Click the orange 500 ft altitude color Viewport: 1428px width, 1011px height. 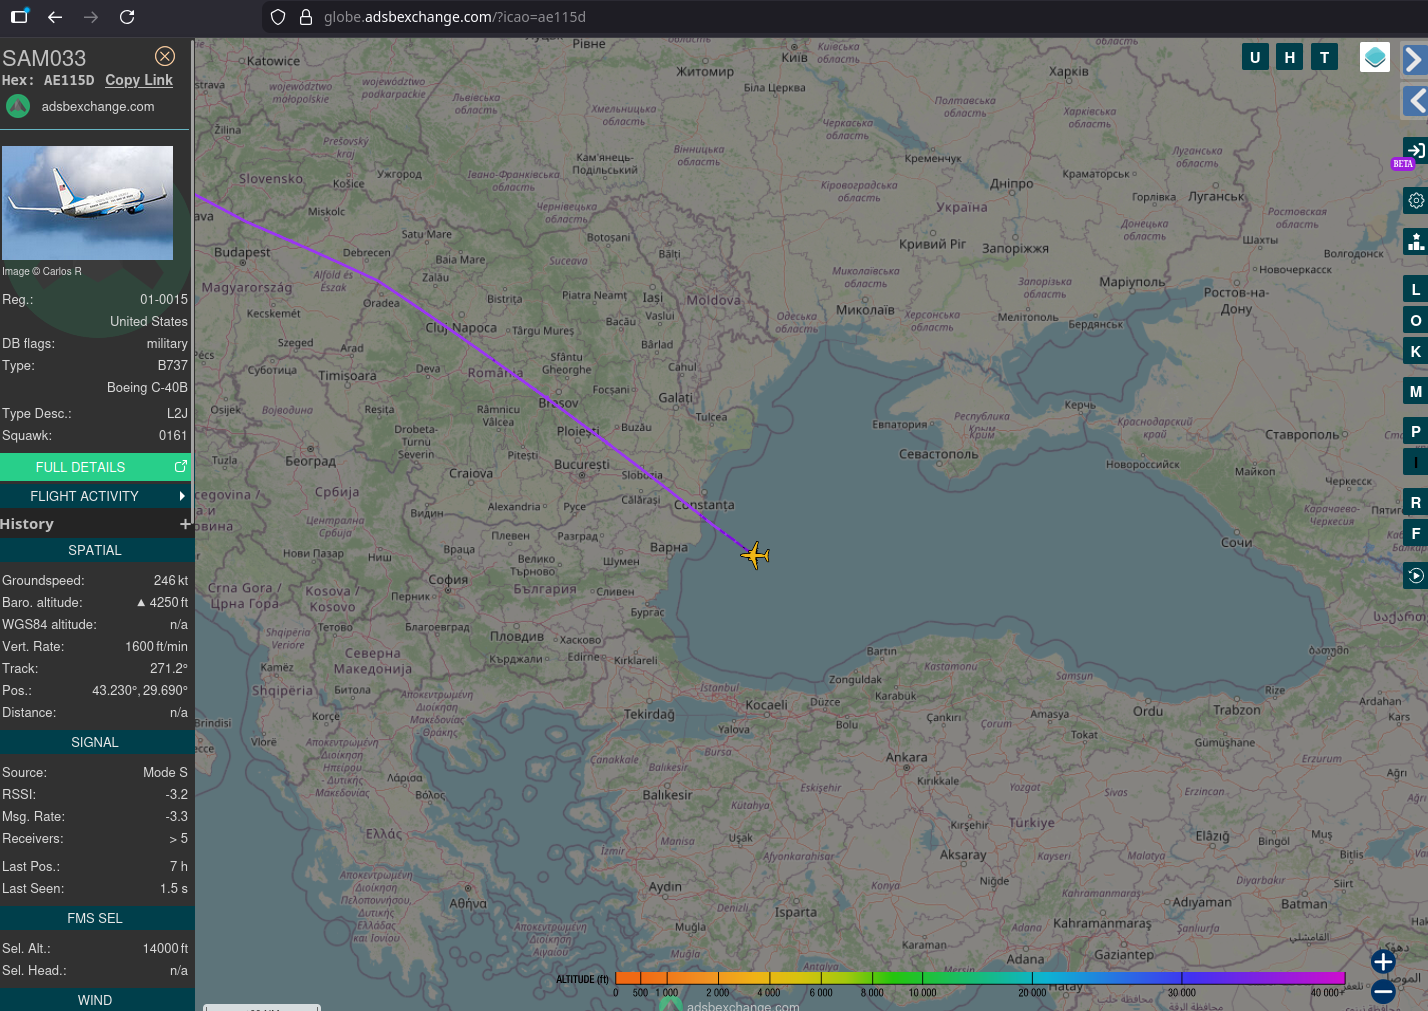click(641, 977)
